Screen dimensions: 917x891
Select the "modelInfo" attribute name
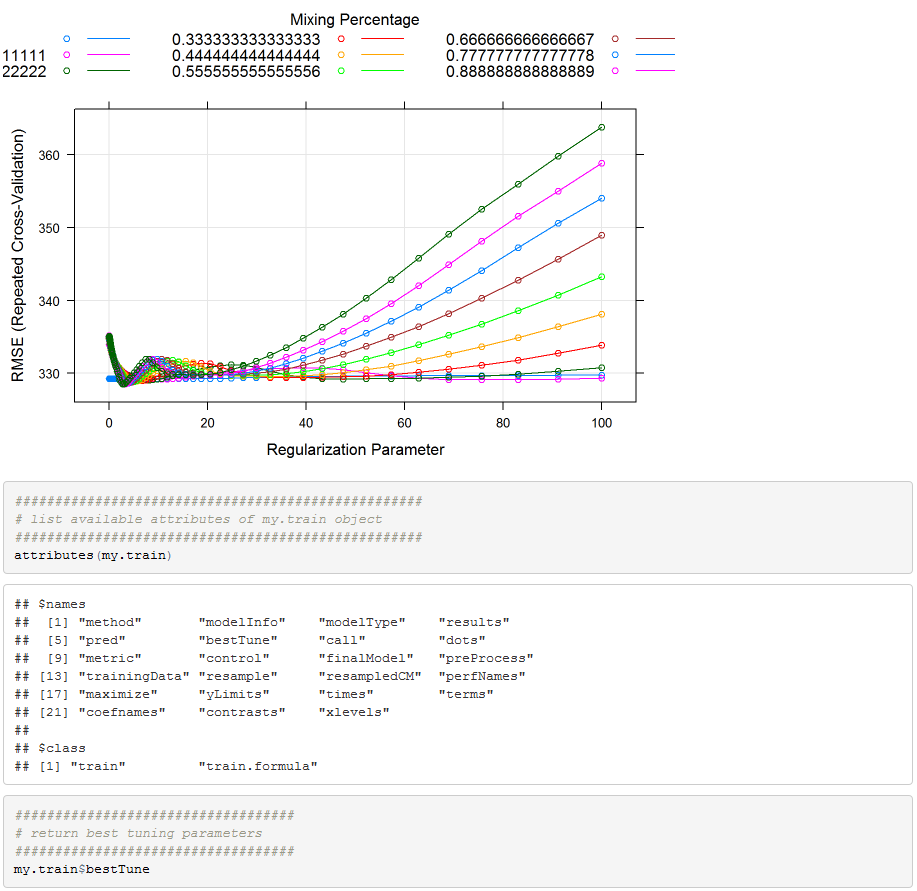pyautogui.click(x=242, y=622)
